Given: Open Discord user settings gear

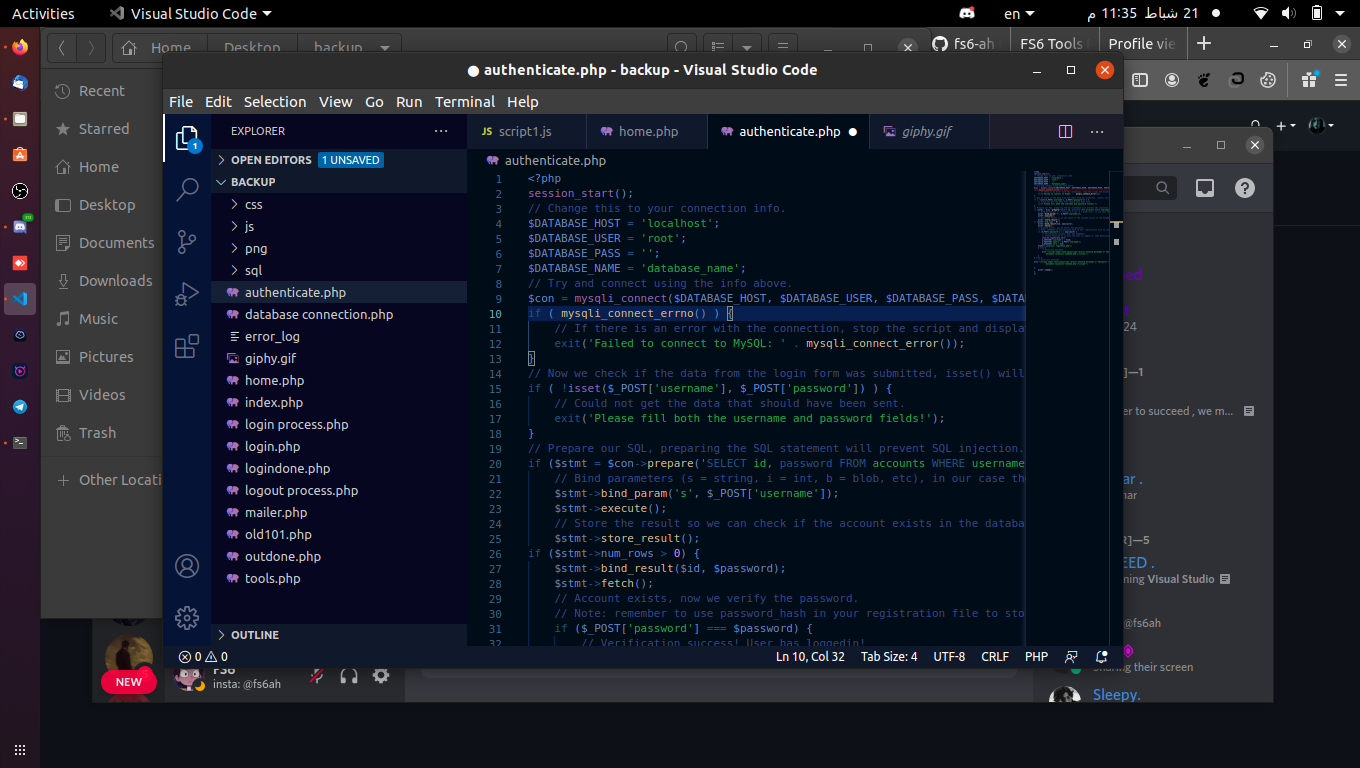Looking at the screenshot, I should coord(381,676).
